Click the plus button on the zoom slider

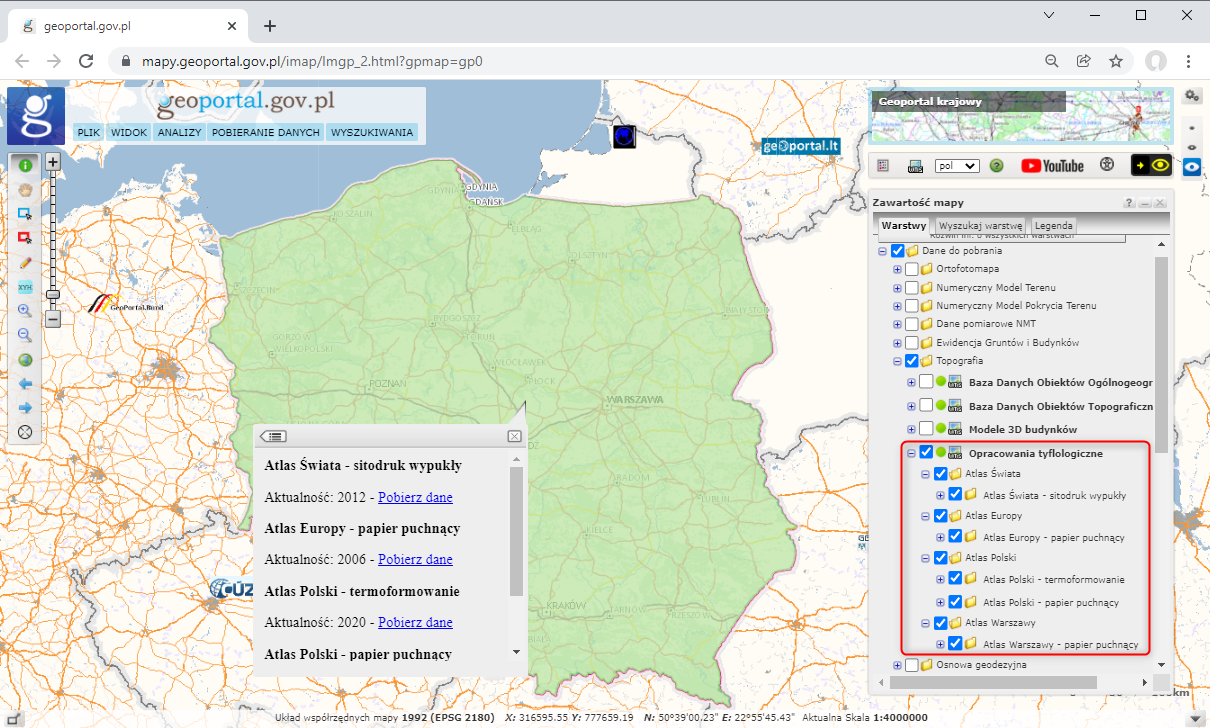(x=52, y=160)
